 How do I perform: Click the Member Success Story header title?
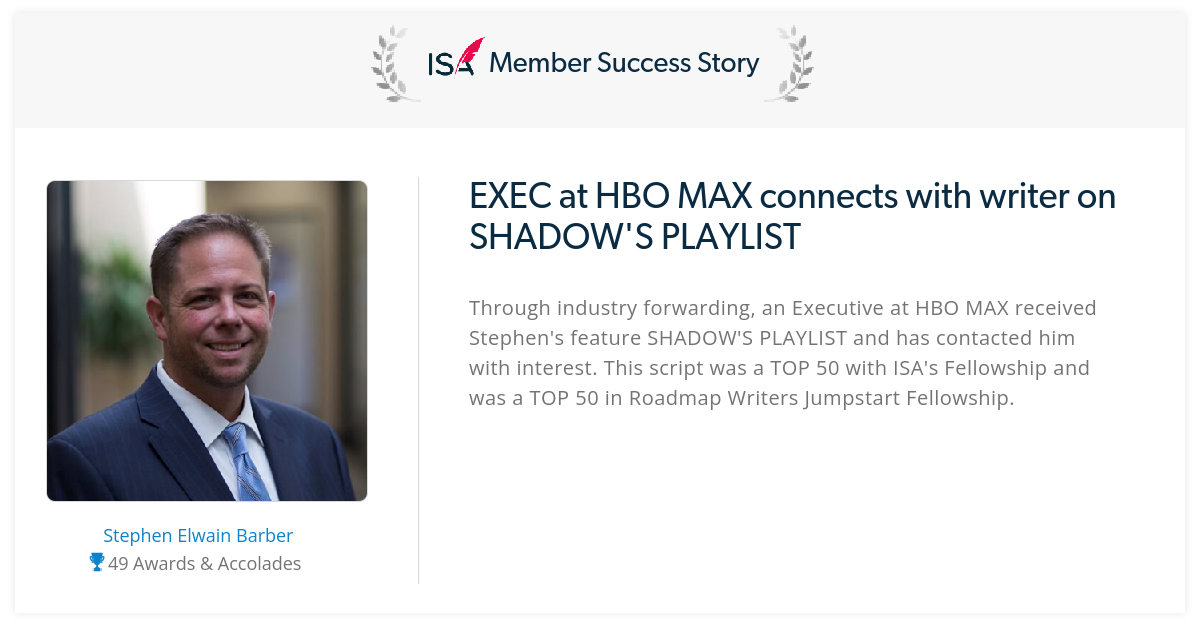pos(624,63)
